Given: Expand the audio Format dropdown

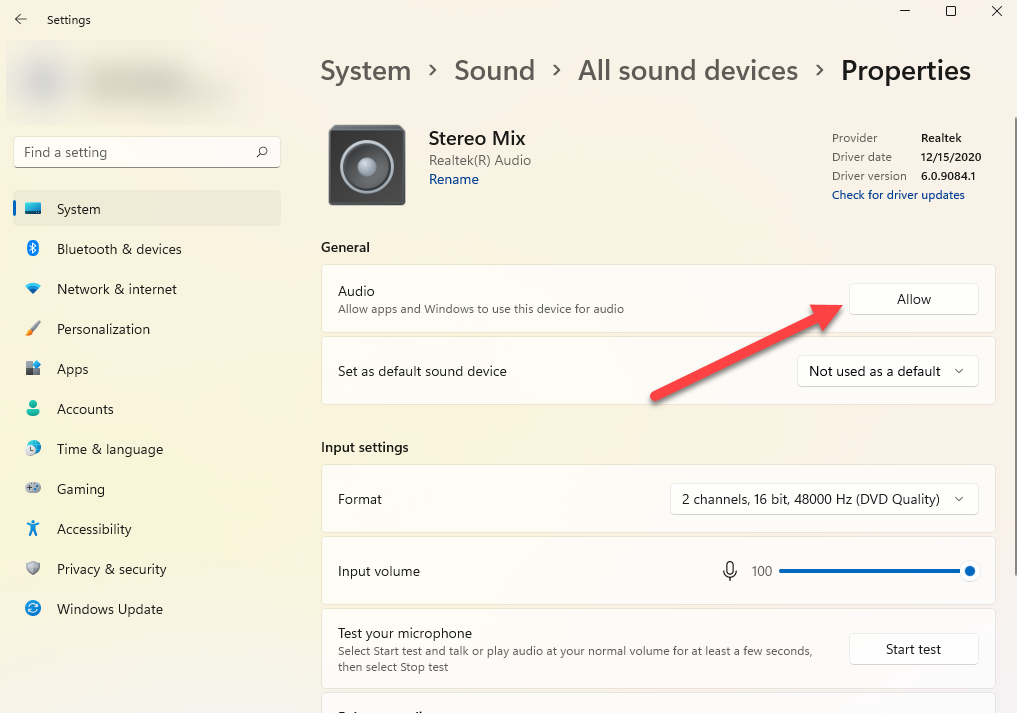Looking at the screenshot, I should (823, 499).
